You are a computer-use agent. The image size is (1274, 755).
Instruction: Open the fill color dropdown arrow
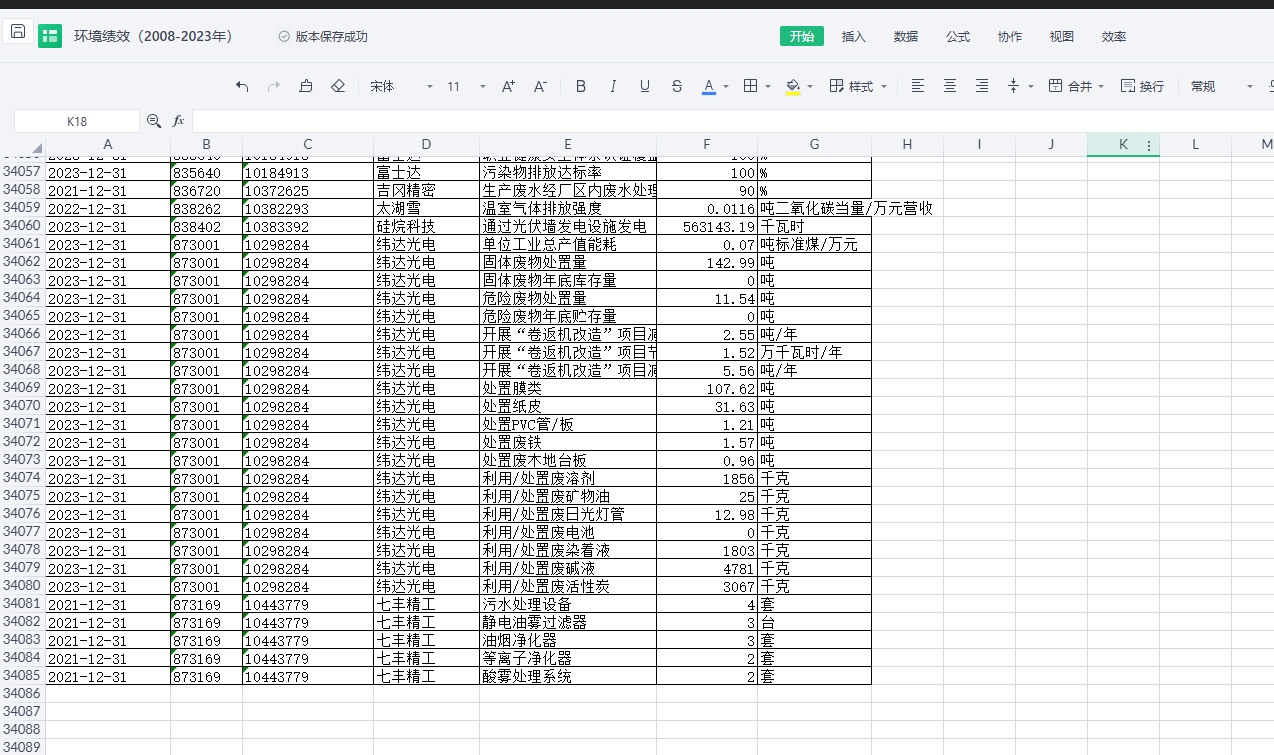[810, 87]
